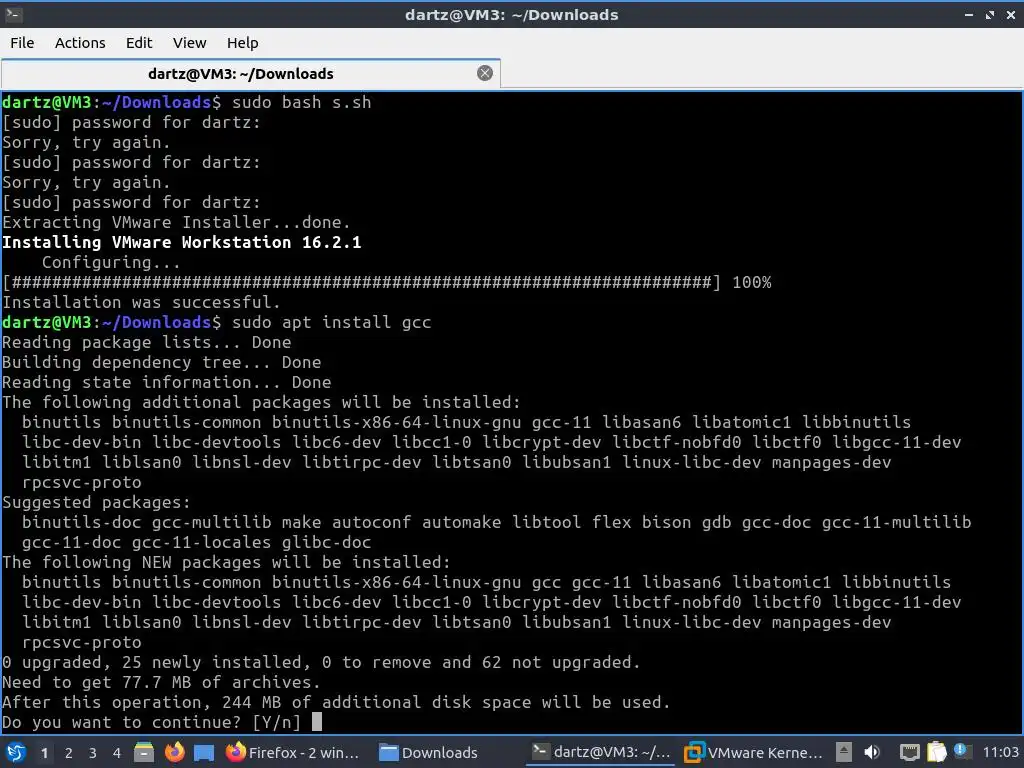Open the Actions menu
This screenshot has width=1024, height=768.
point(80,43)
